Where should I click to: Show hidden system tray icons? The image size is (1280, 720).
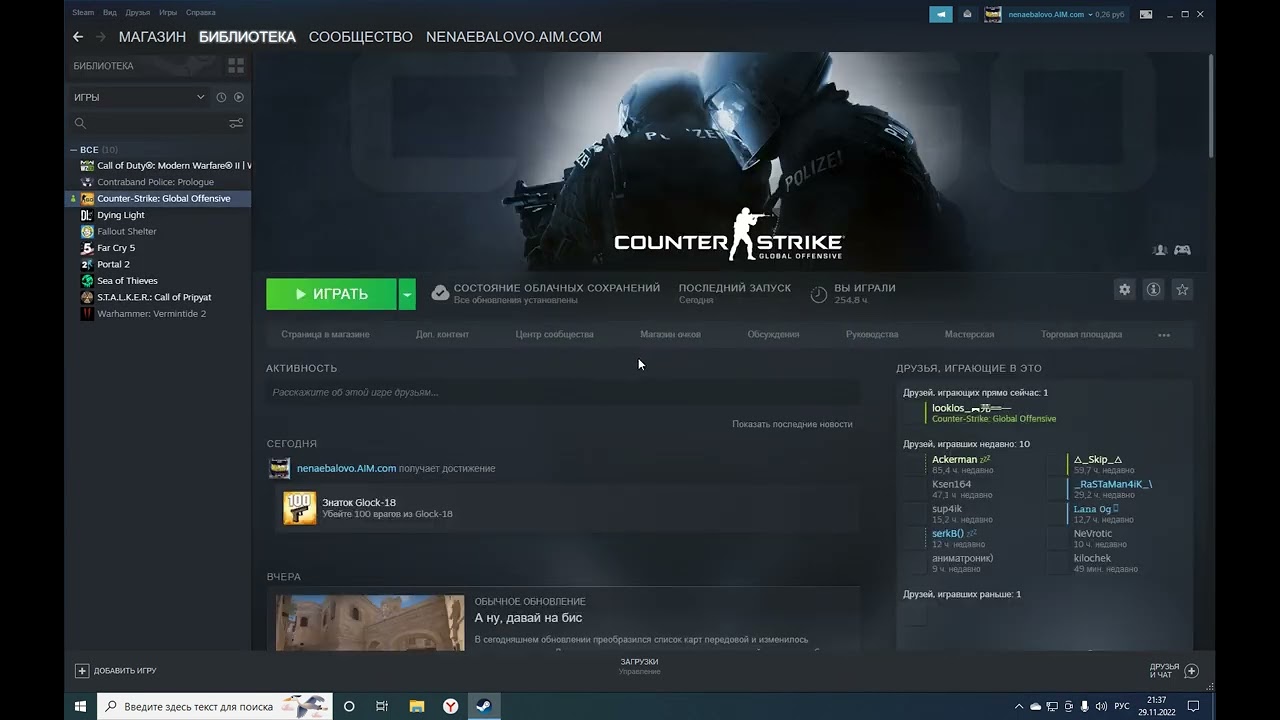point(1019,706)
